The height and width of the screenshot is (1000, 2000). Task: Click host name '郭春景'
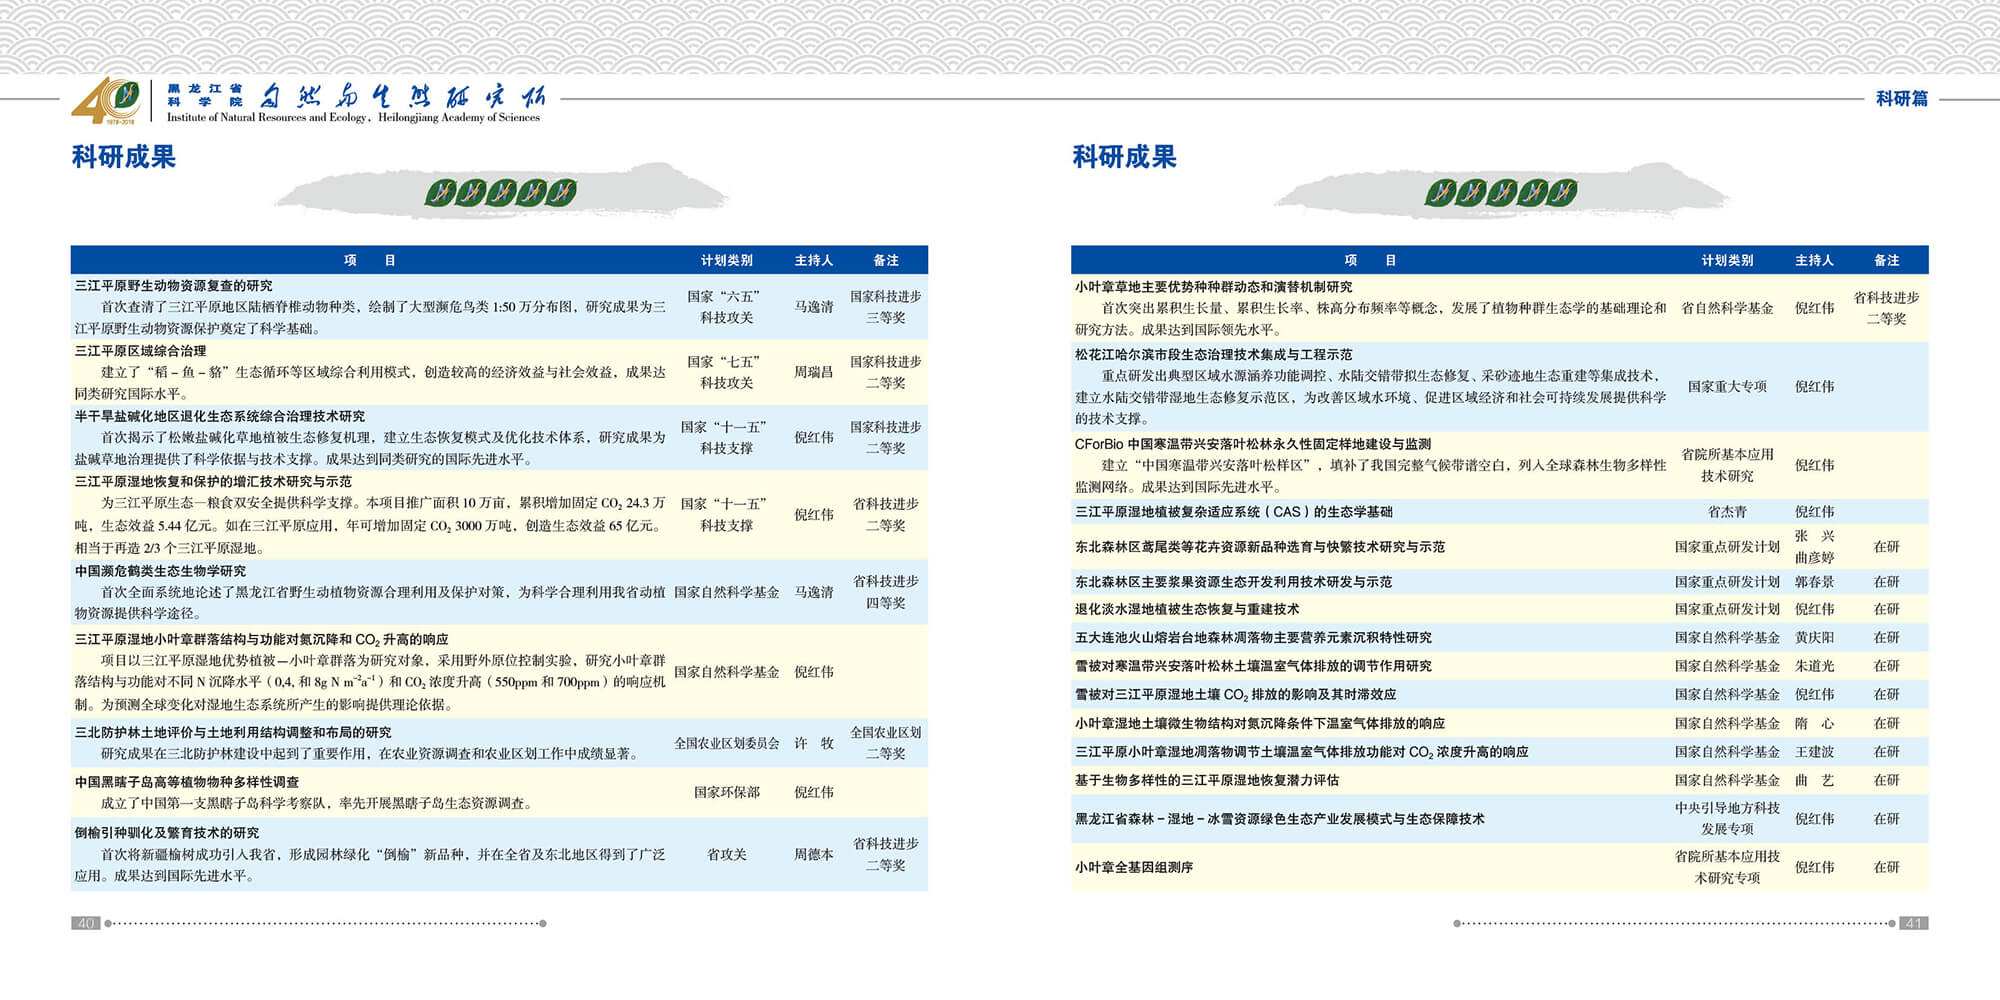point(1814,581)
